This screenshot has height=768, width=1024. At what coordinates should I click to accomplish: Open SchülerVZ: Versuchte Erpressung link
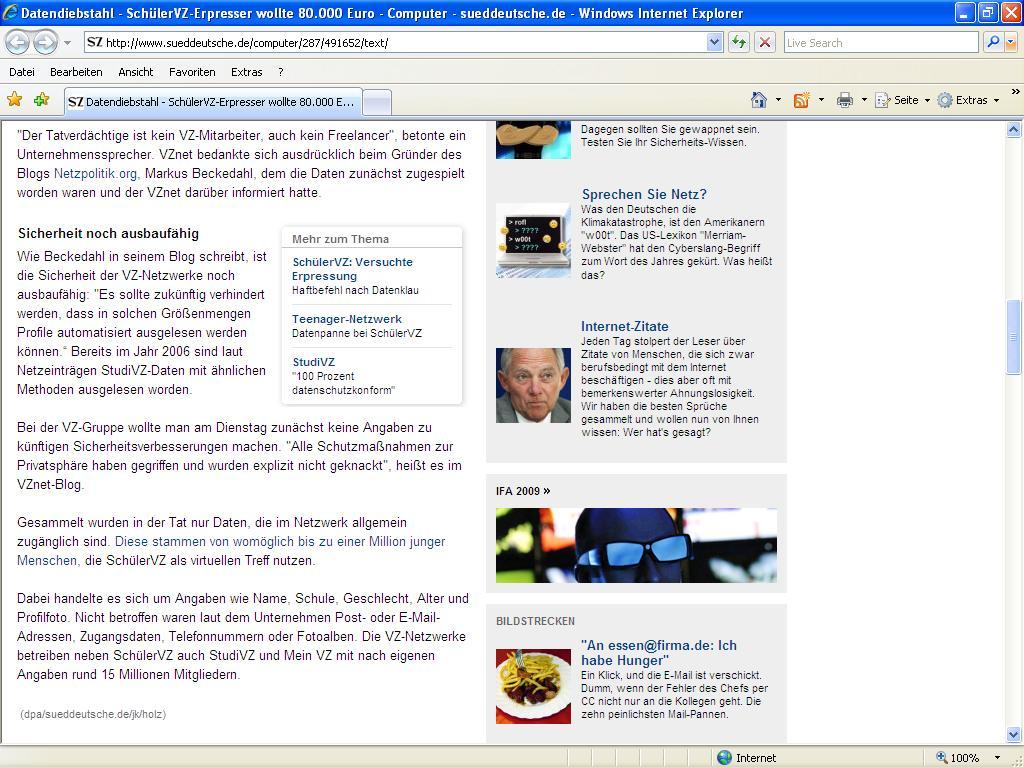pyautogui.click(x=353, y=268)
